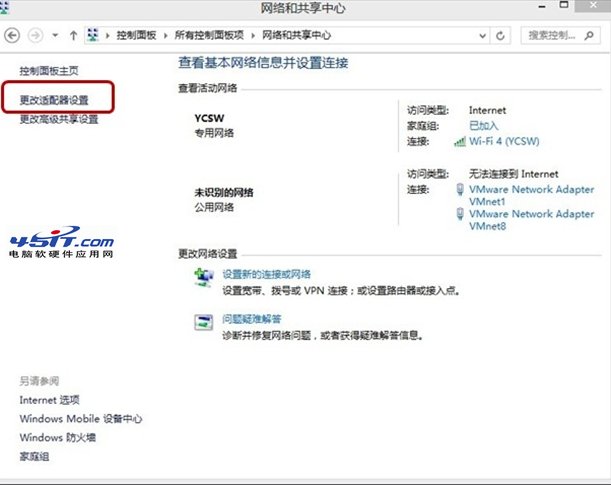This screenshot has width=611, height=485.
Task: Click 所有控制面板项 breadcrumb segment
Action: click(207, 35)
